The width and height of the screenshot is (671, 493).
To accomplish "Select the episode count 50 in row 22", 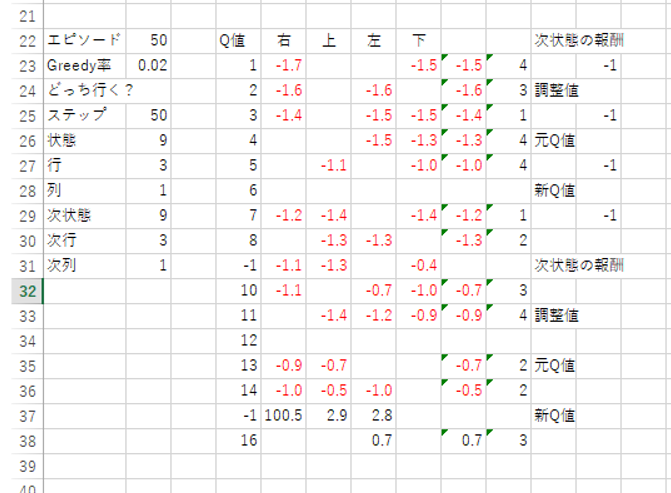I will [148, 41].
